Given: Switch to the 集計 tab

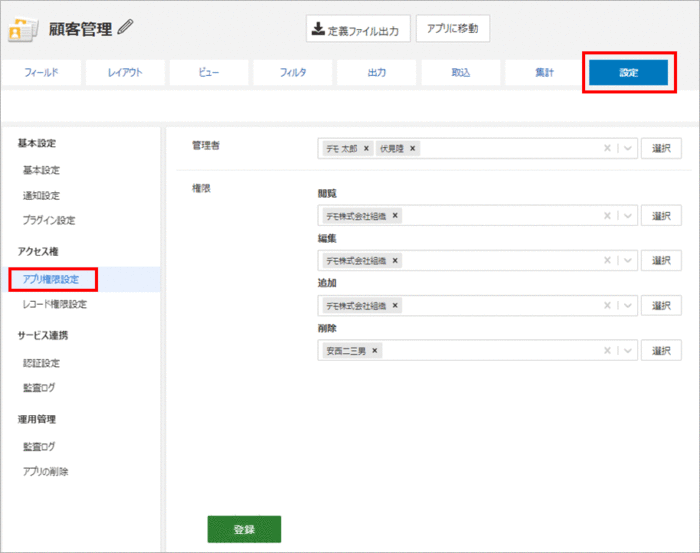Looking at the screenshot, I should pyautogui.click(x=545, y=72).
